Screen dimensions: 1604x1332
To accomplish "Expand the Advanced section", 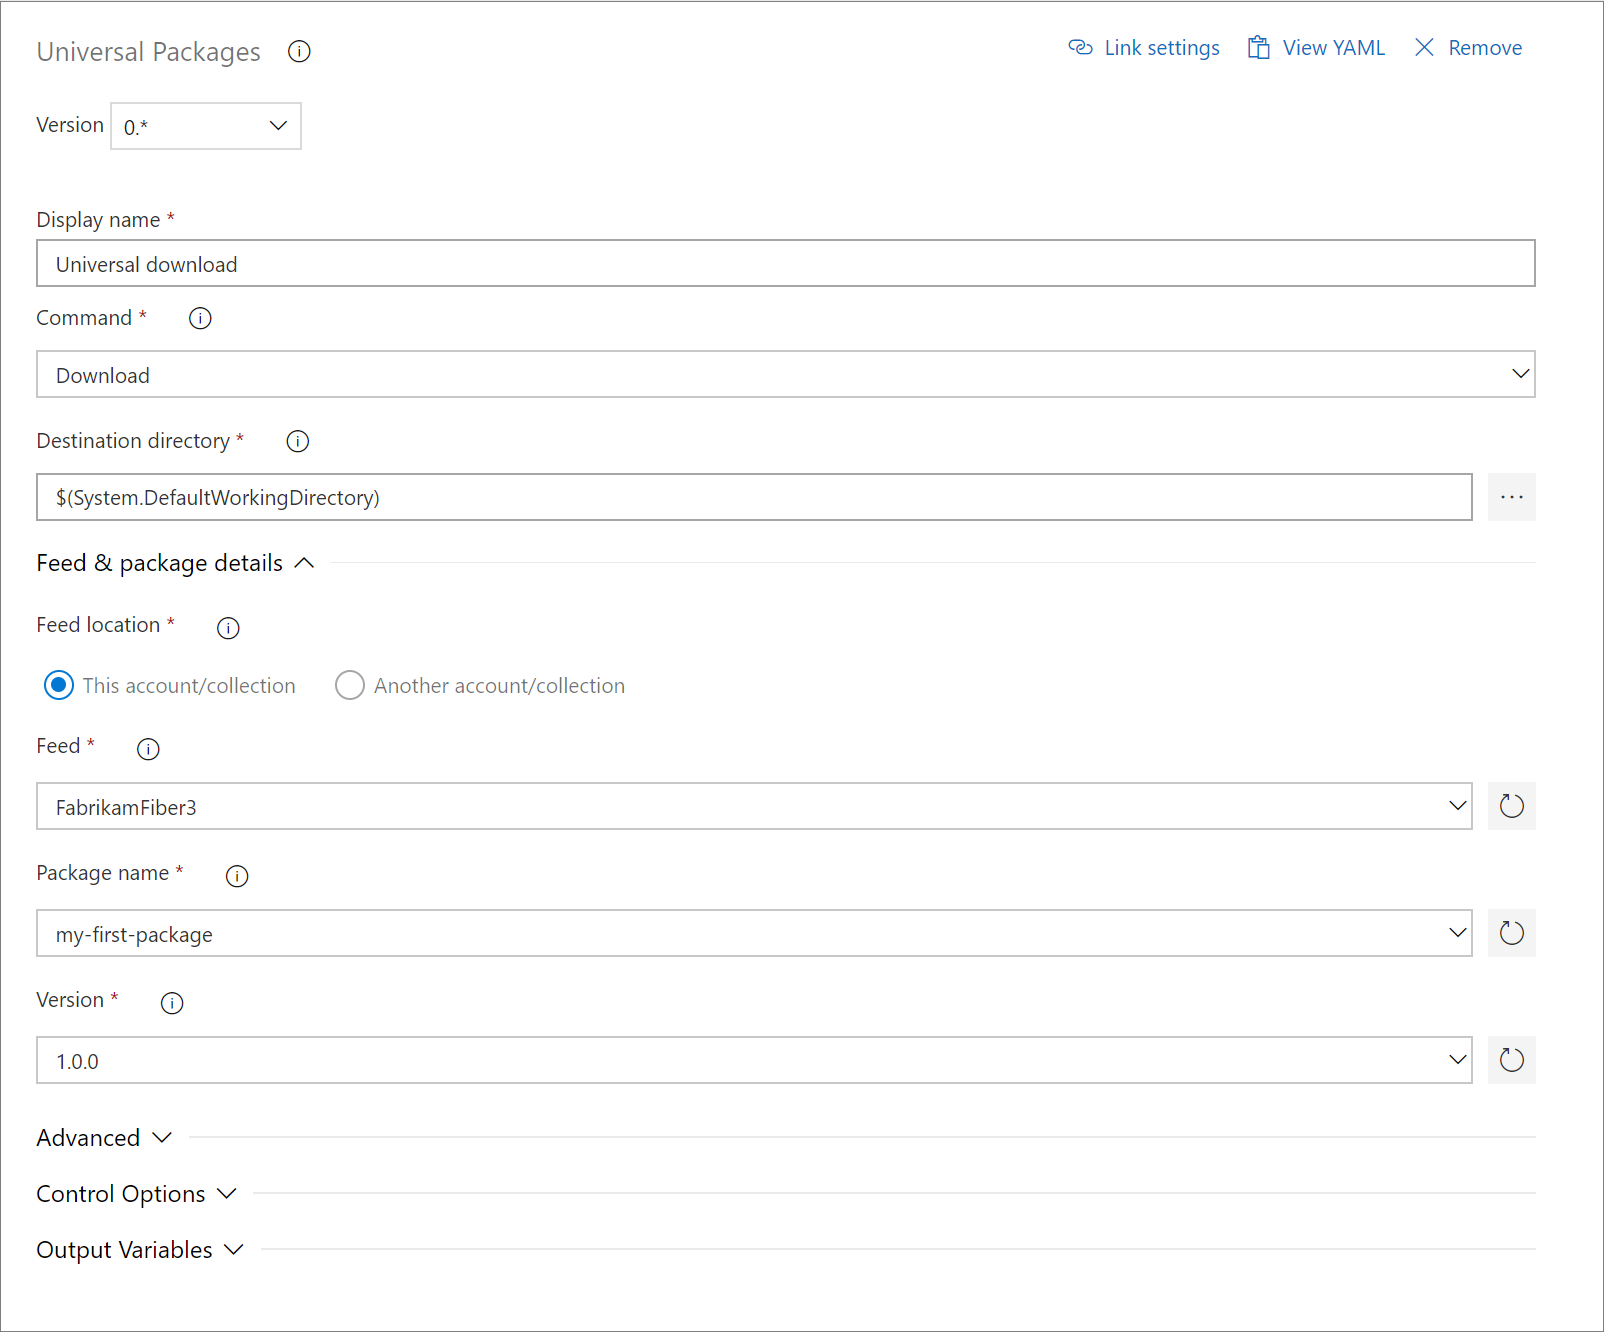I will pyautogui.click(x=104, y=1137).
